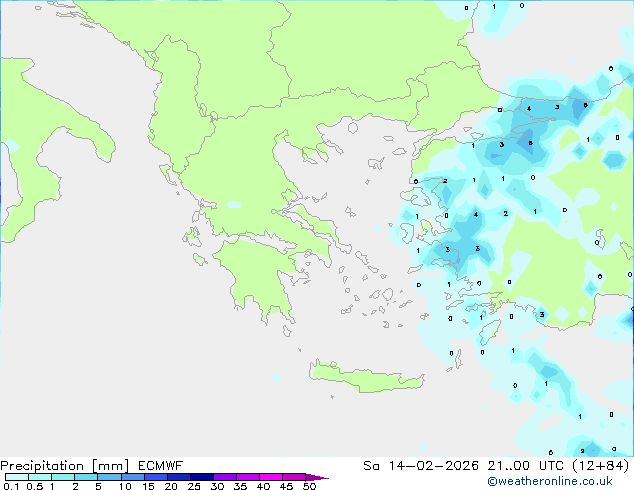Click the "45" legend scale label
Viewport: 634px width, 490px height.
pyautogui.click(x=286, y=486)
